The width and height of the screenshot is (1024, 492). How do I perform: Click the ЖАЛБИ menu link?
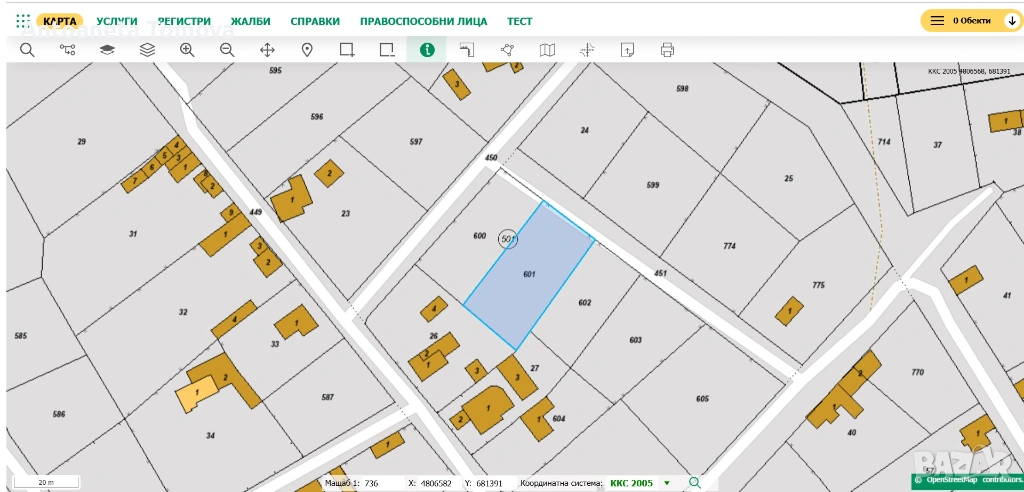250,21
